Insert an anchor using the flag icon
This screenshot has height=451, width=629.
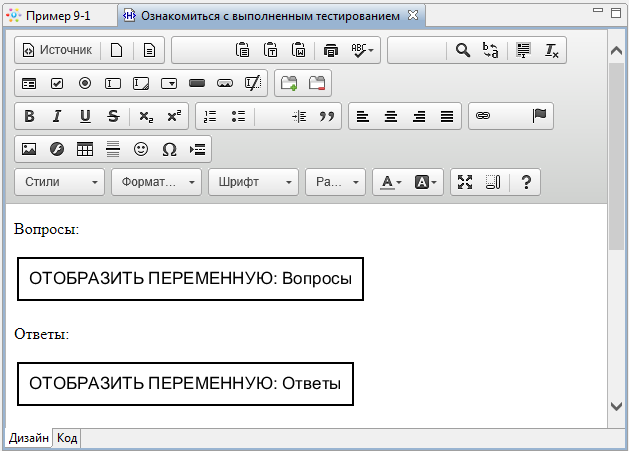click(539, 116)
